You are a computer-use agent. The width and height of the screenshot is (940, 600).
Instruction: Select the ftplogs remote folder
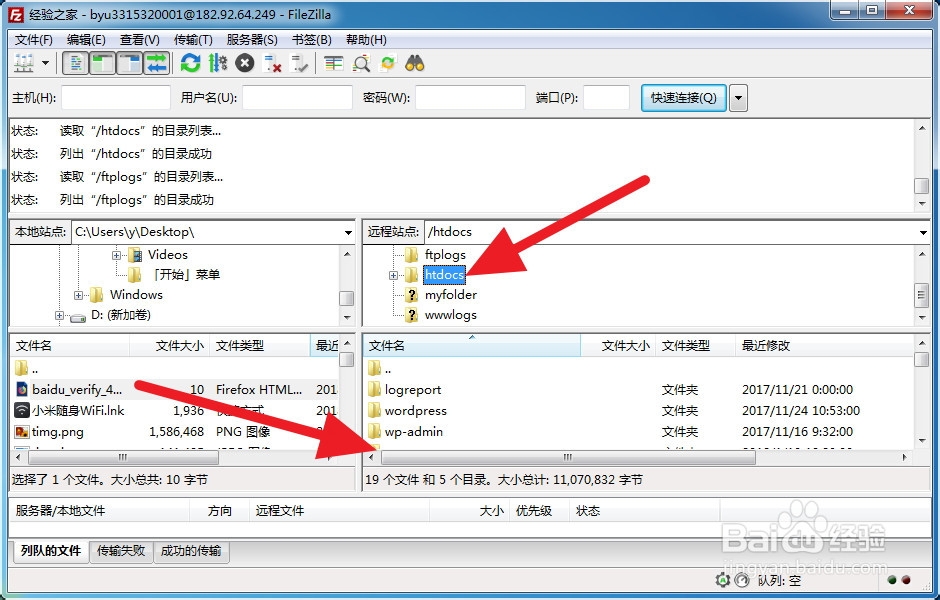pos(445,255)
